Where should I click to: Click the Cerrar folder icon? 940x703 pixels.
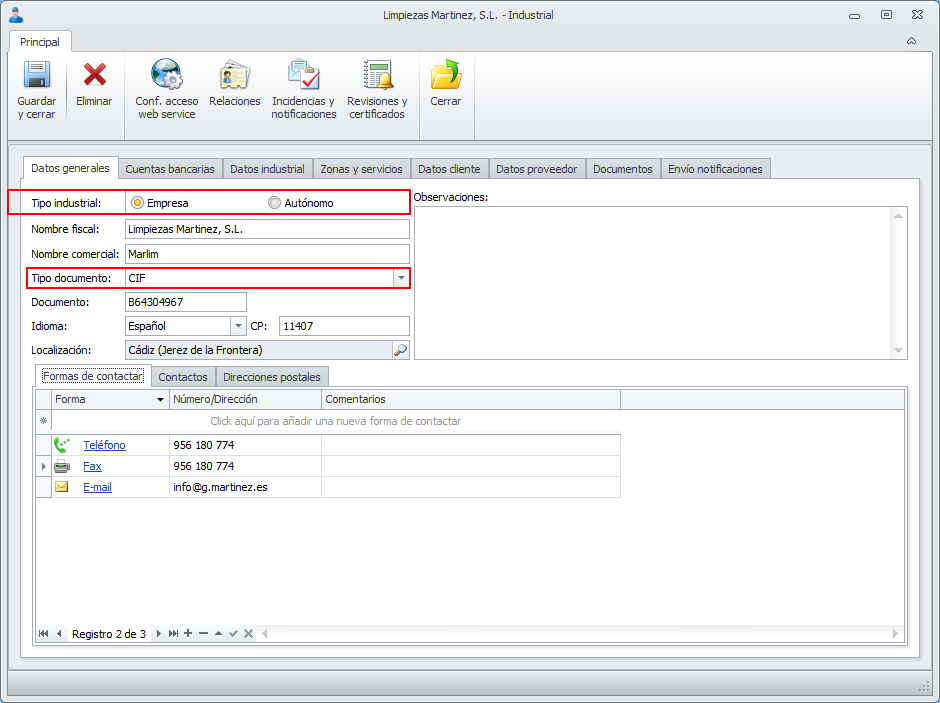(446, 74)
